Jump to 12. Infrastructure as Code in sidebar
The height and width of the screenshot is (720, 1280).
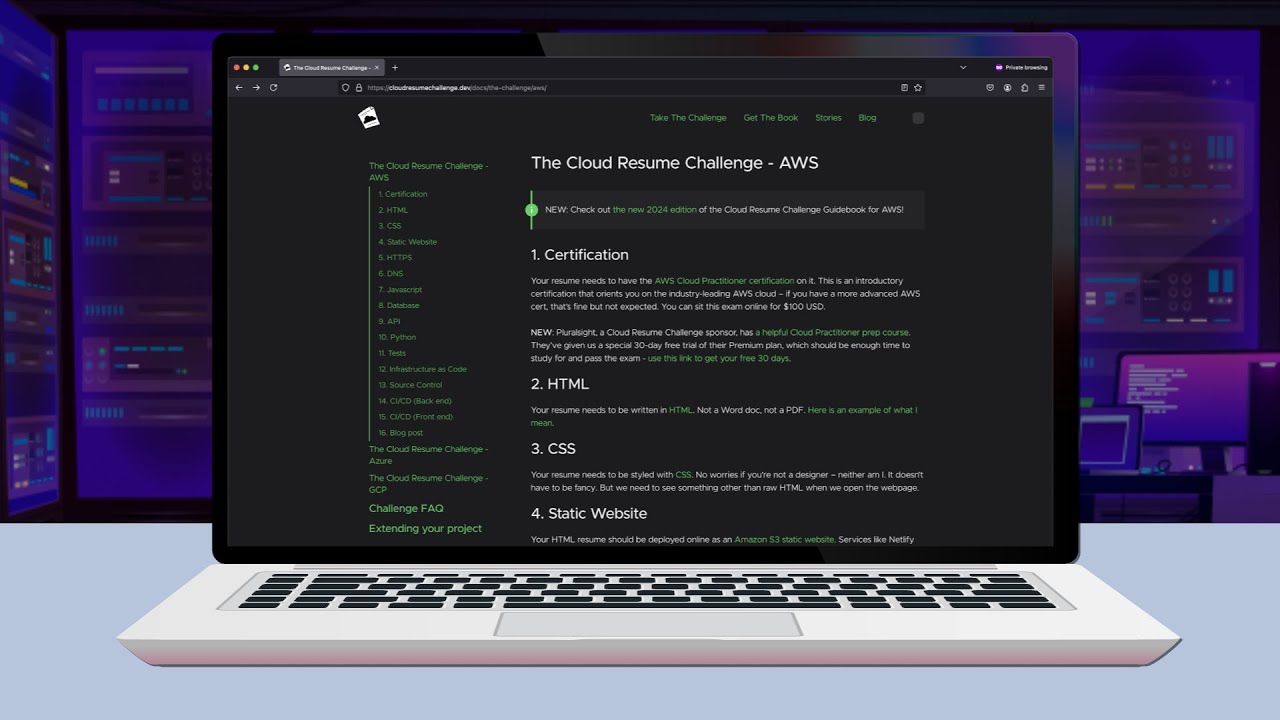(x=422, y=369)
